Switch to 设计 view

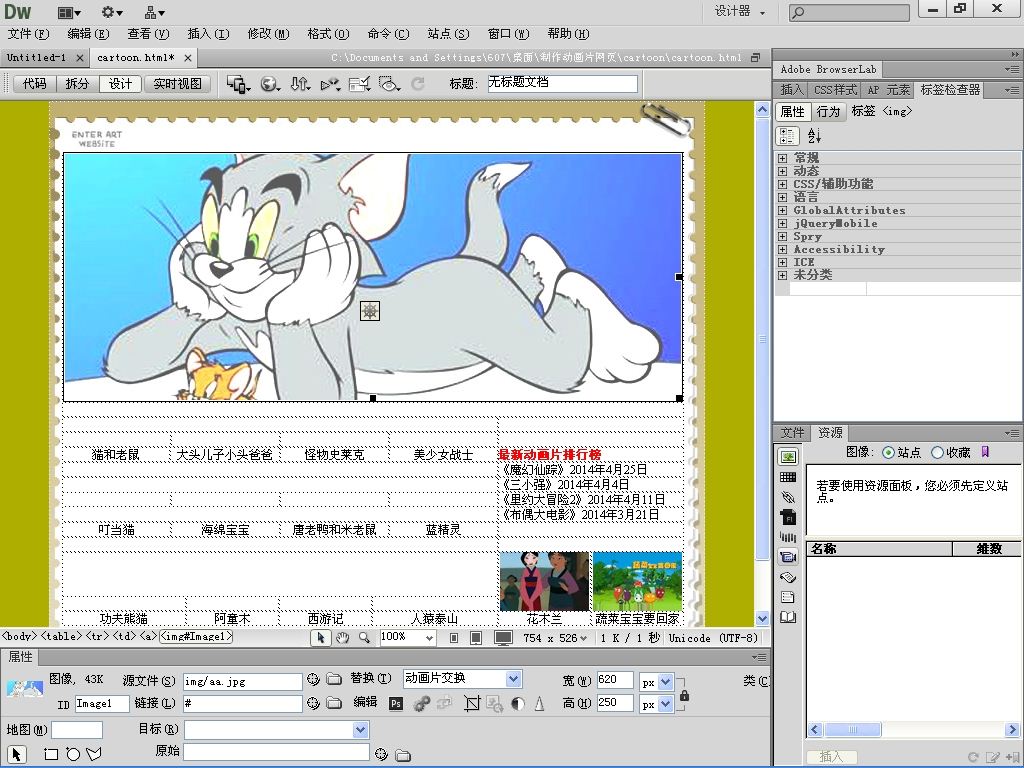click(120, 84)
